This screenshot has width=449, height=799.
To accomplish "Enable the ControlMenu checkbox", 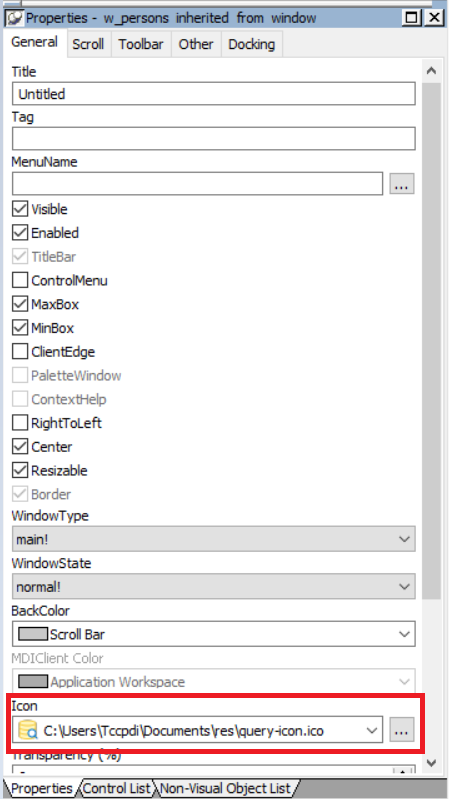I will [x=20, y=280].
